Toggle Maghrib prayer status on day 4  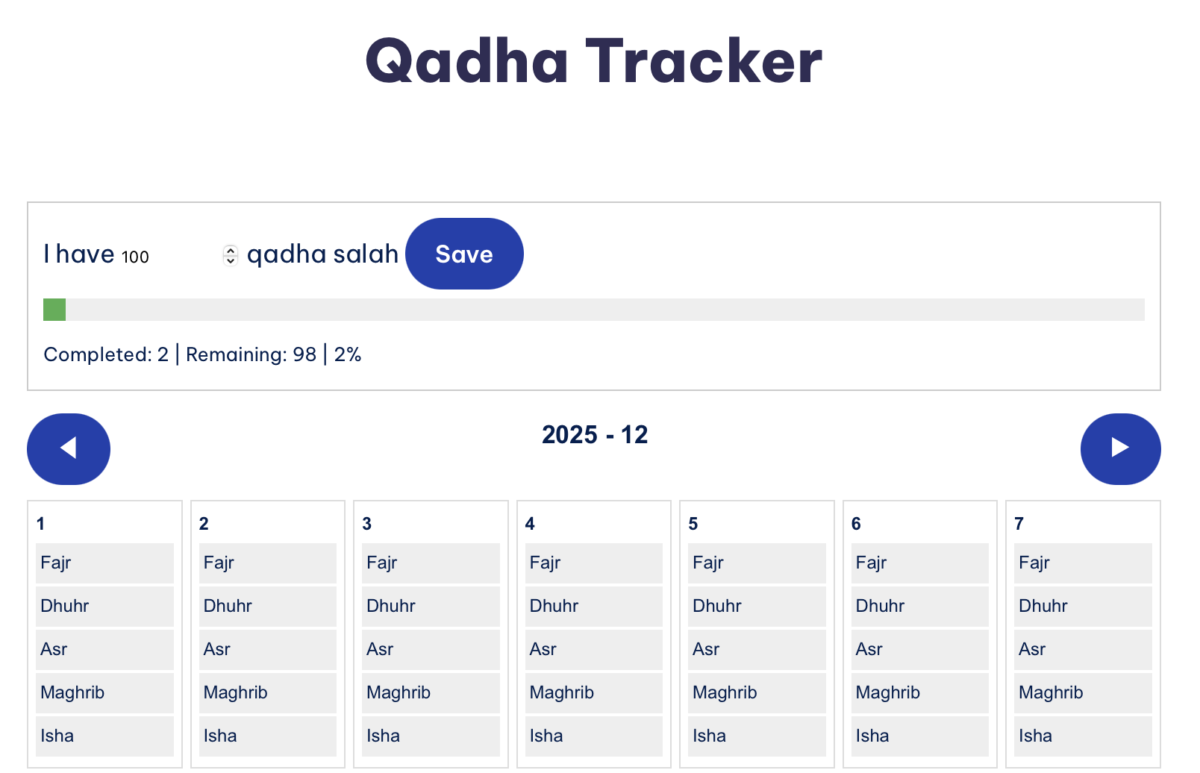[x=593, y=692]
